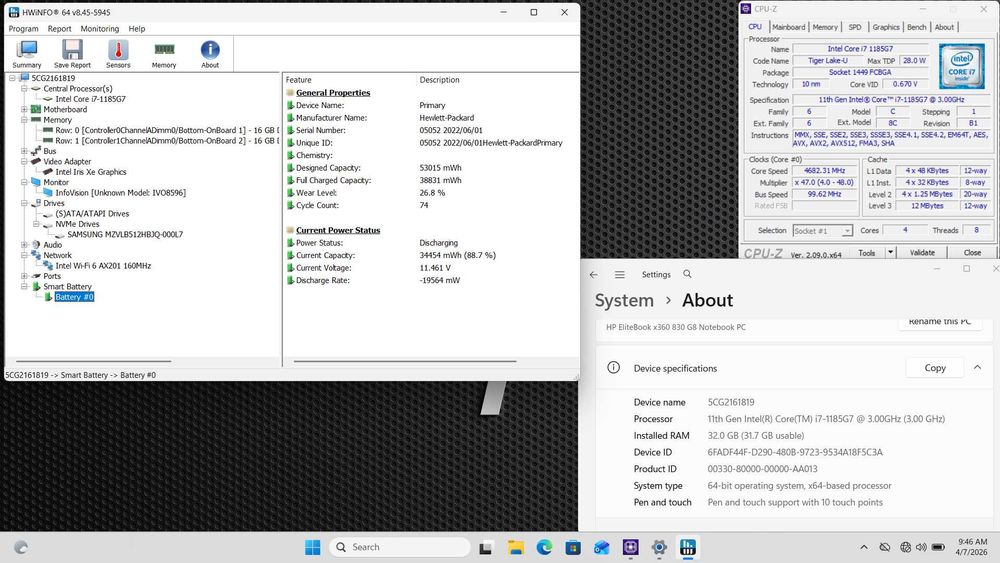Open the Memory toolbar icon in HWiNFO

click(x=164, y=54)
